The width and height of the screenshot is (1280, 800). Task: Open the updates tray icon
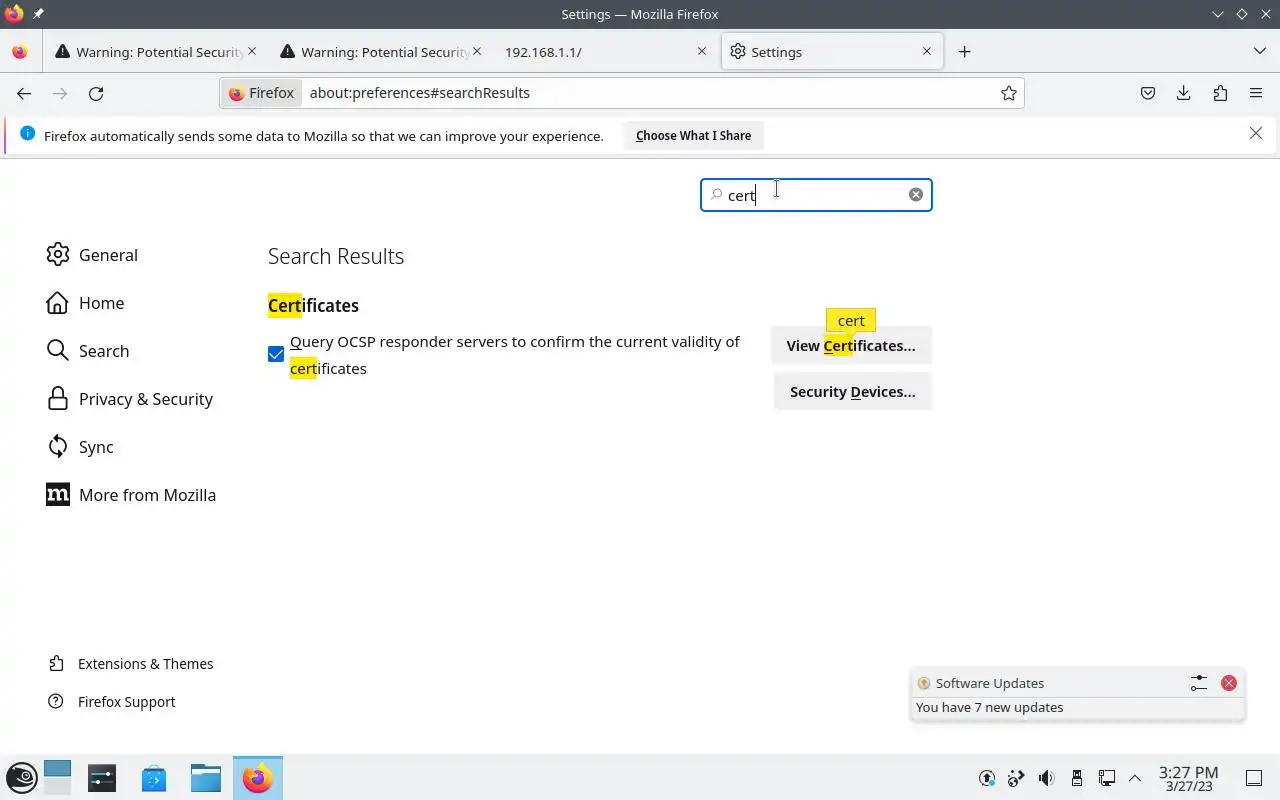click(x=987, y=778)
